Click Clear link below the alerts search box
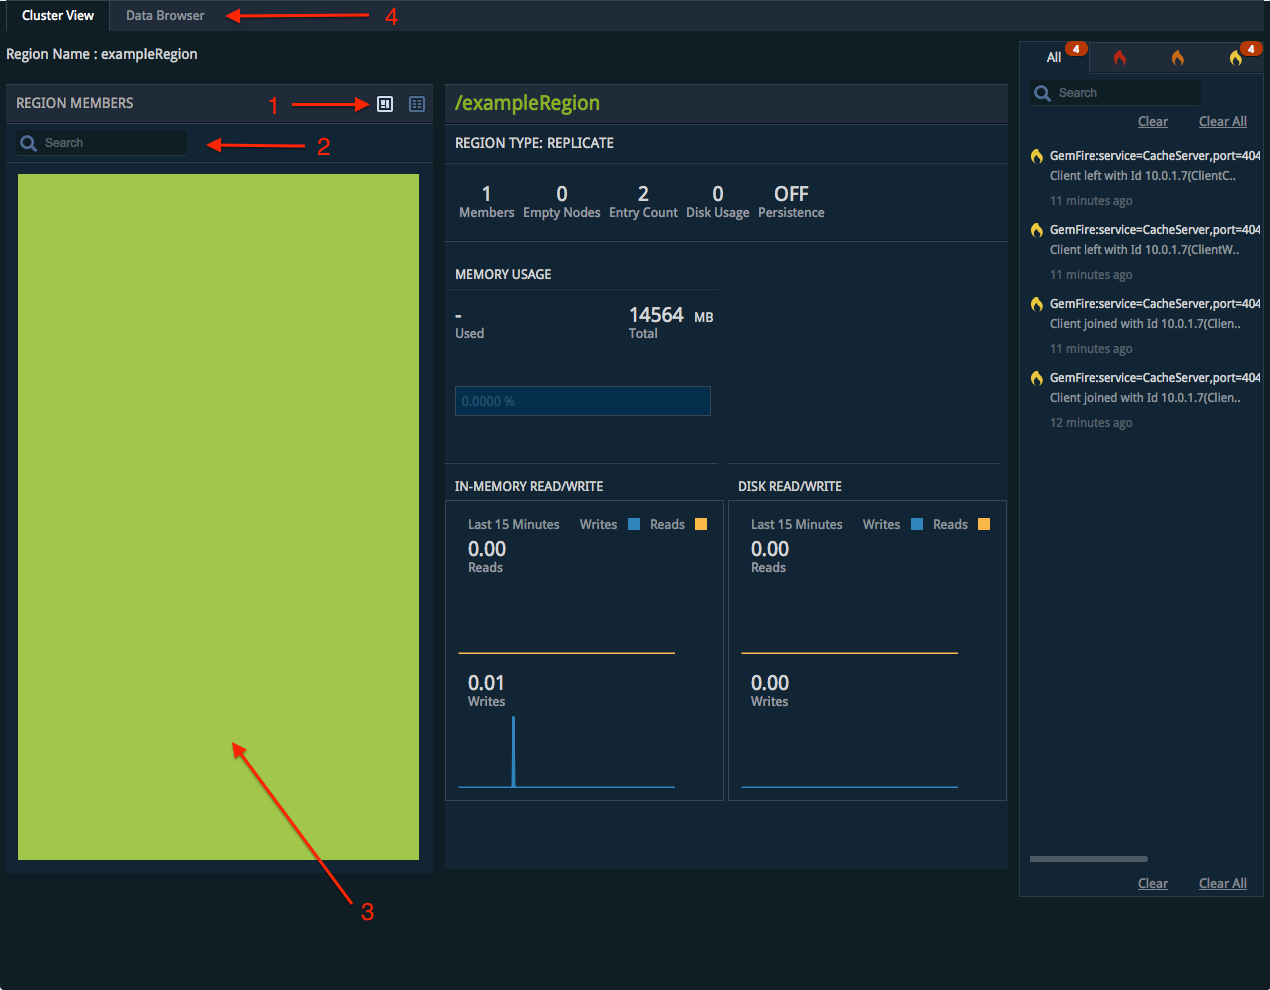Image resolution: width=1270 pixels, height=990 pixels. (1152, 122)
